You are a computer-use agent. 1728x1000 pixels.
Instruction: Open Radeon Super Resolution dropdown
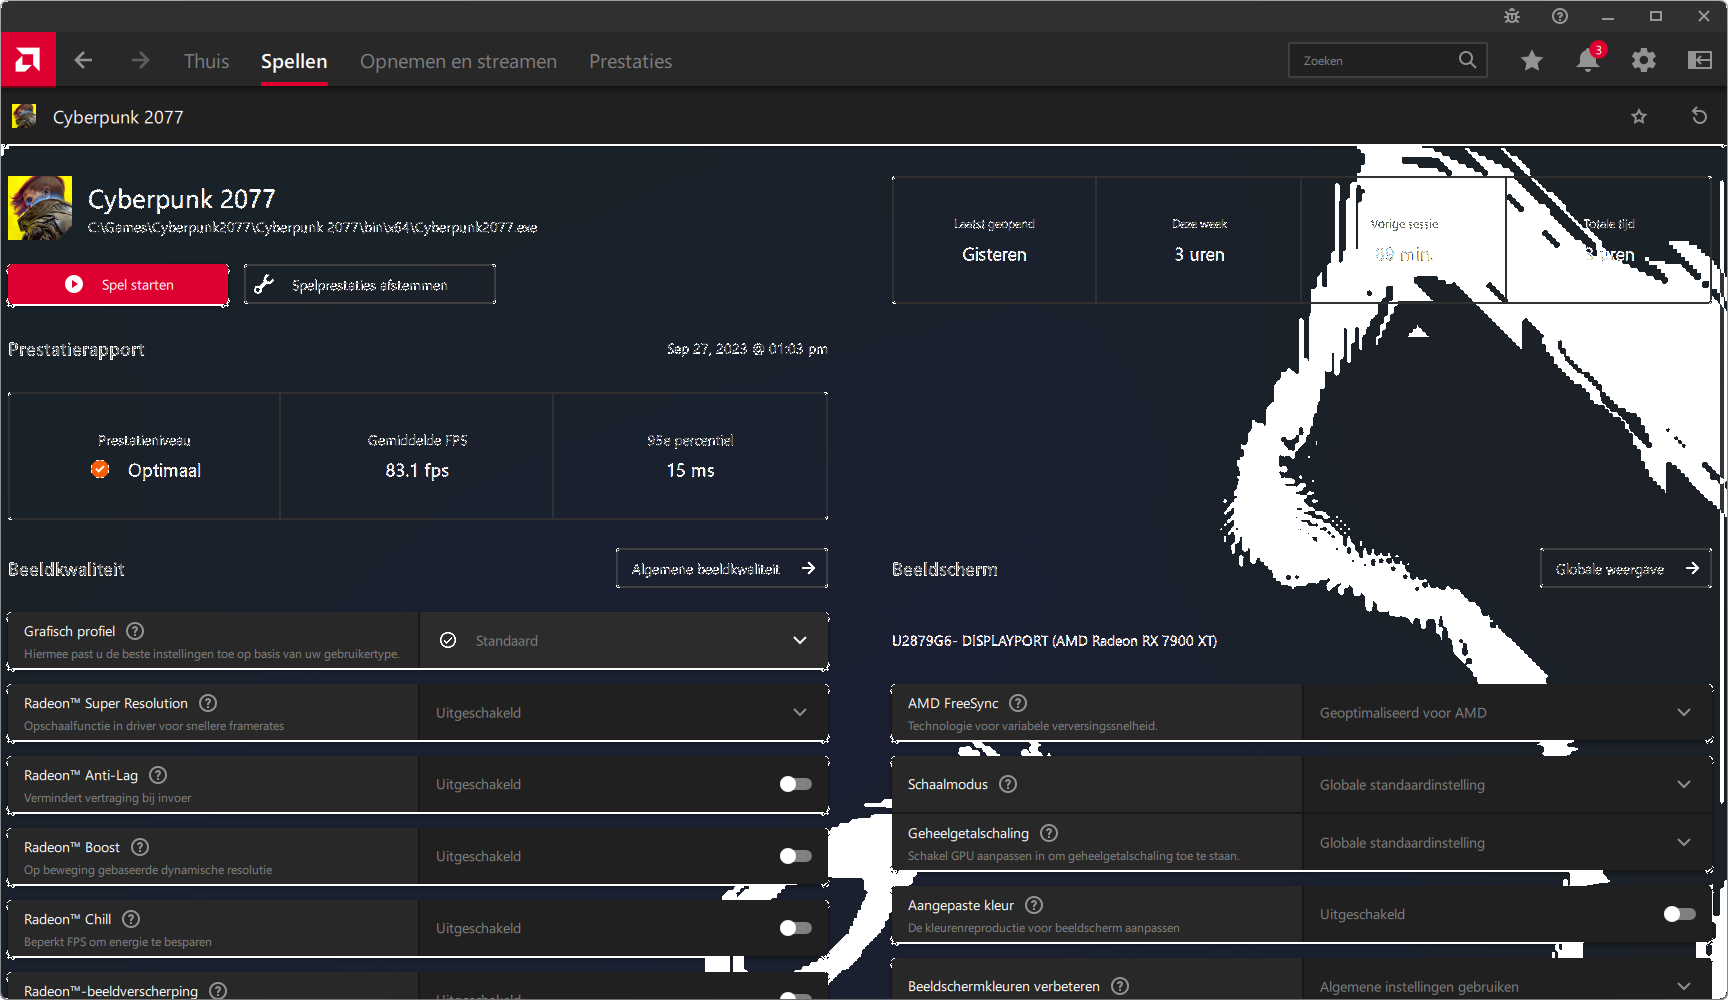[624, 712]
